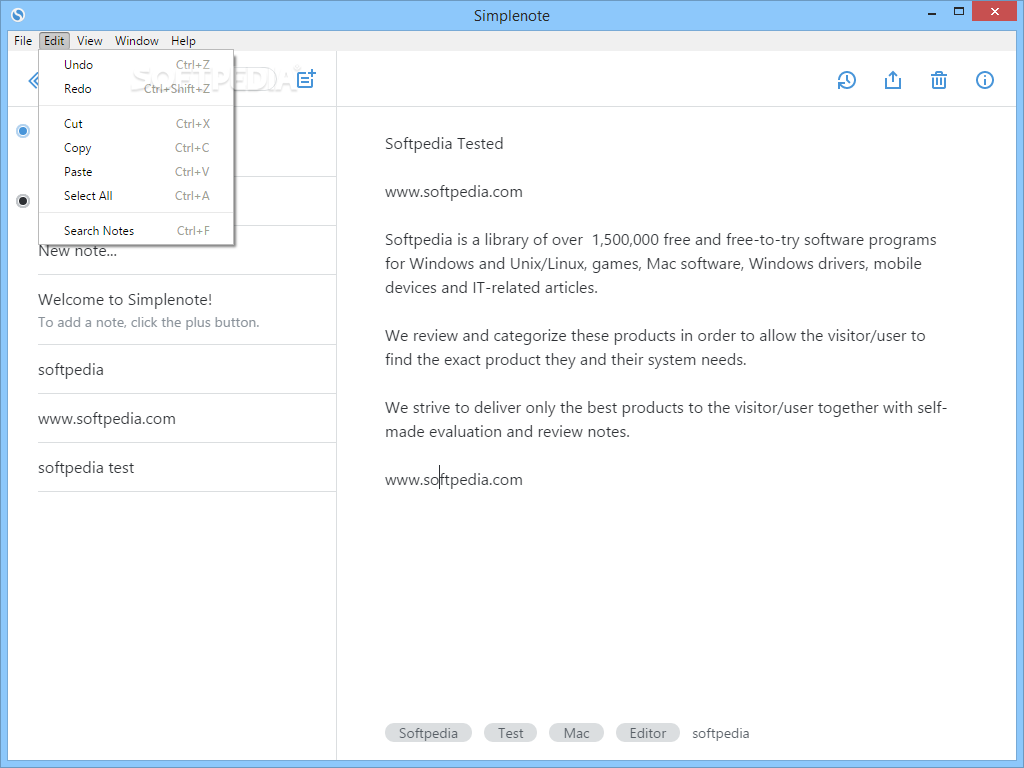Click the last 'www.softpedia.com' line in editor
Screen dimensions: 1024x768
(x=454, y=479)
